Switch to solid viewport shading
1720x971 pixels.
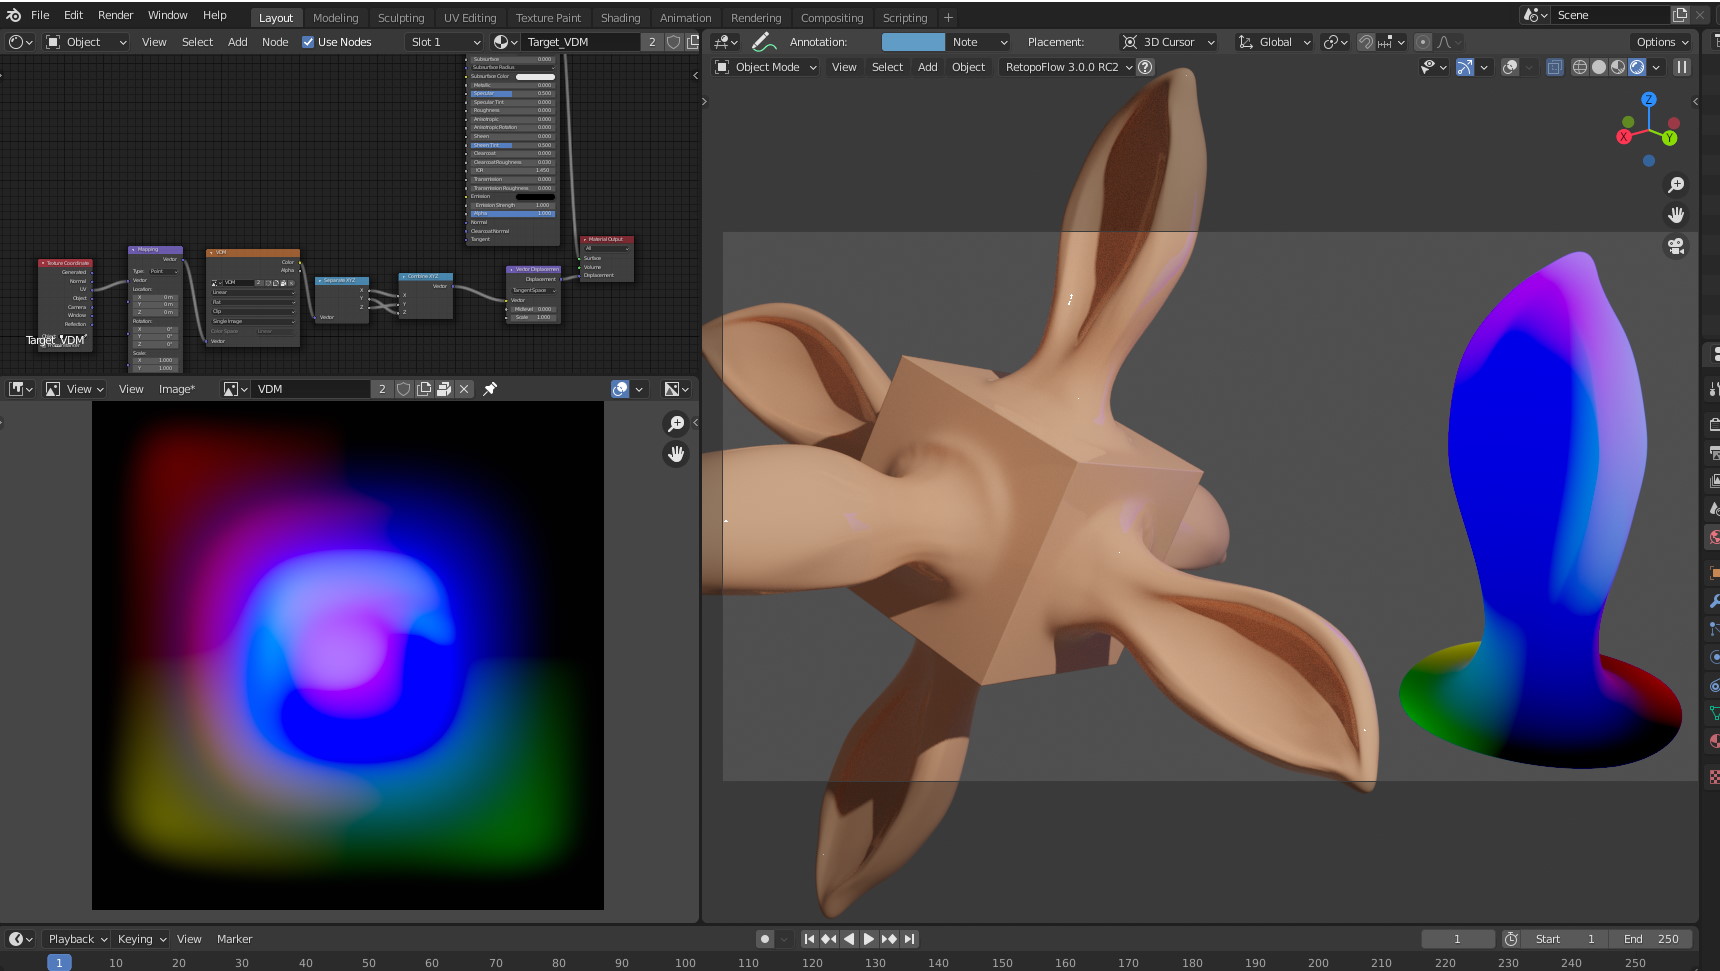coord(1599,67)
